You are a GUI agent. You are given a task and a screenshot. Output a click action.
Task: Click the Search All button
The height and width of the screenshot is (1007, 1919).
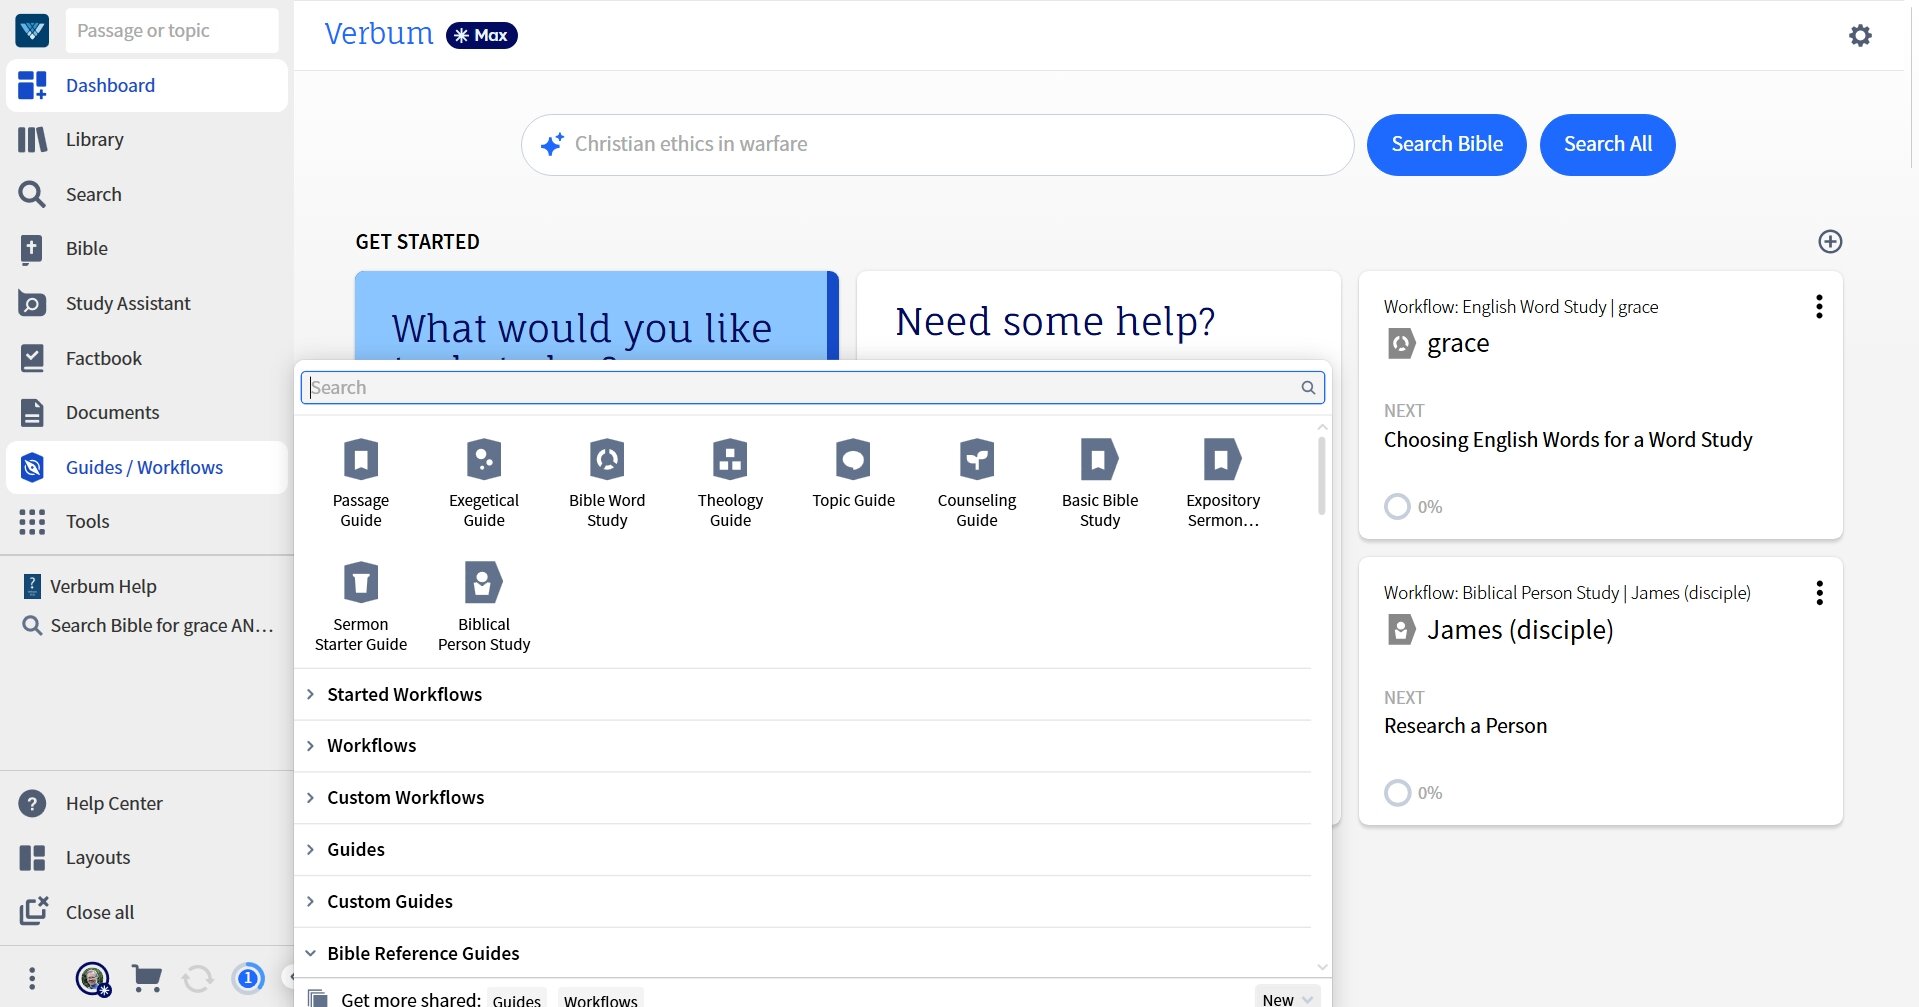tap(1607, 145)
